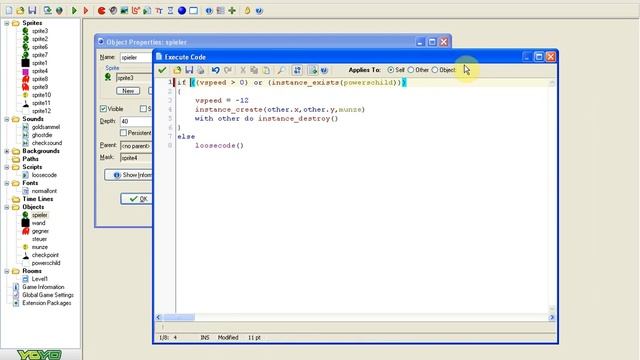Copy selected code text
640x360 pixels.
point(254,70)
